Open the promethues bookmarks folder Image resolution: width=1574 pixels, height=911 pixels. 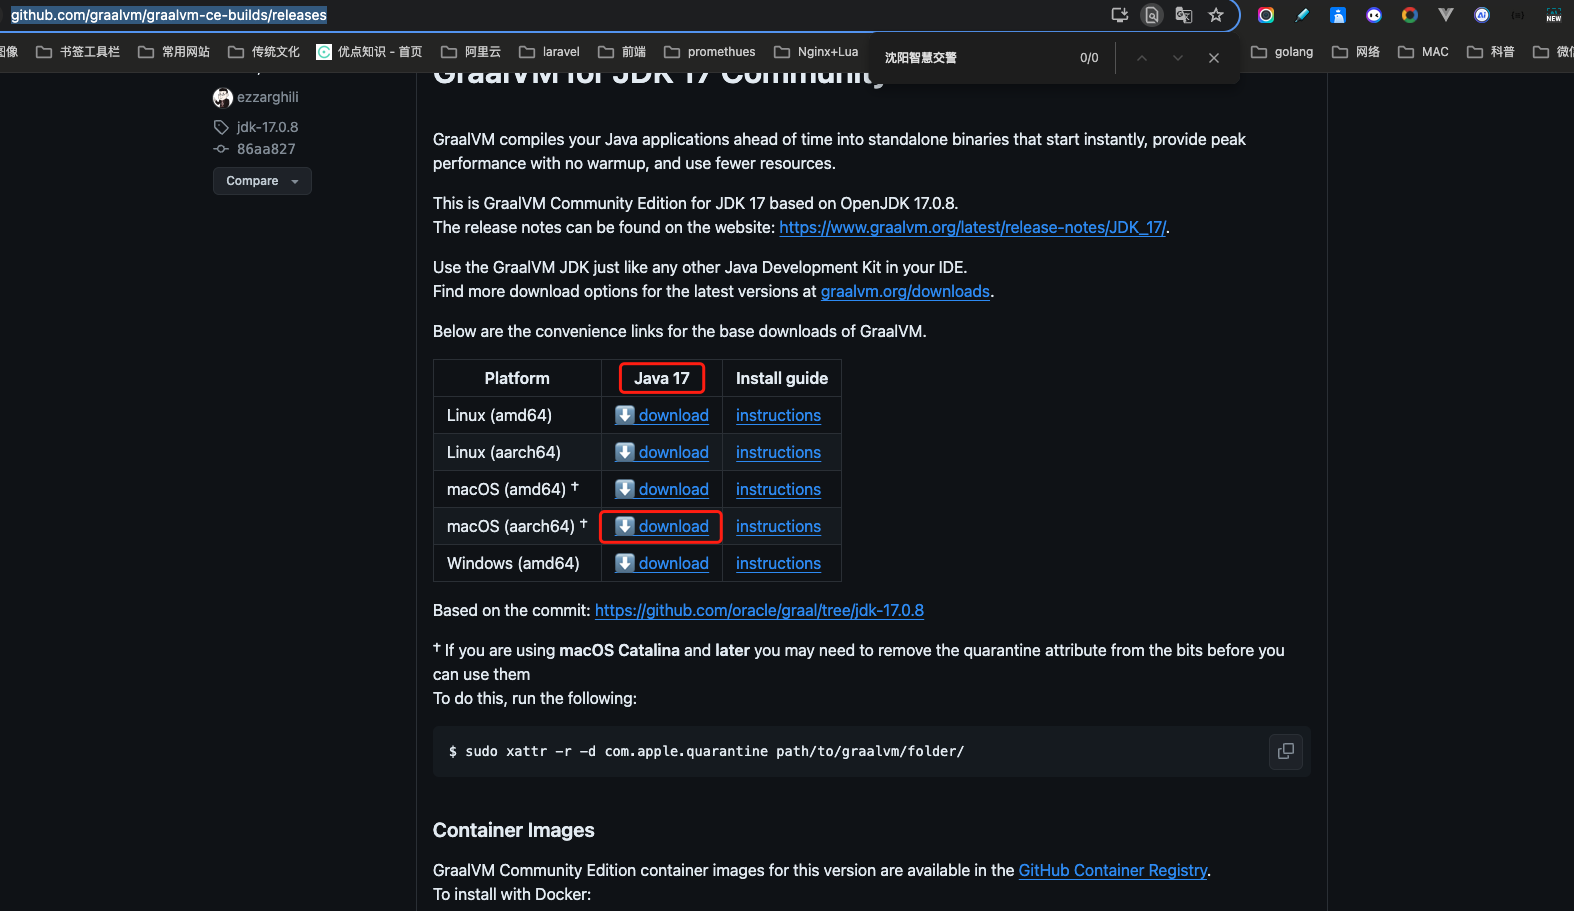tap(710, 52)
